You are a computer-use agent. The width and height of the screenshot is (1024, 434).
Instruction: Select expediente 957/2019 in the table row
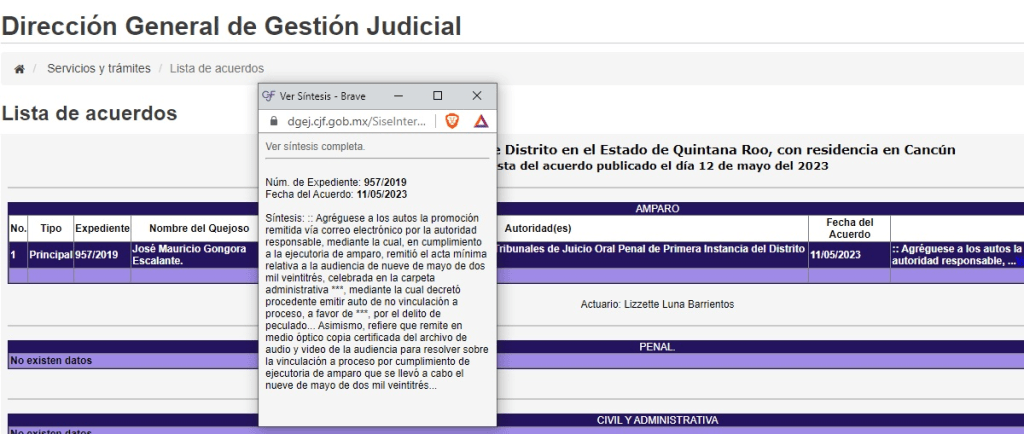(96, 255)
